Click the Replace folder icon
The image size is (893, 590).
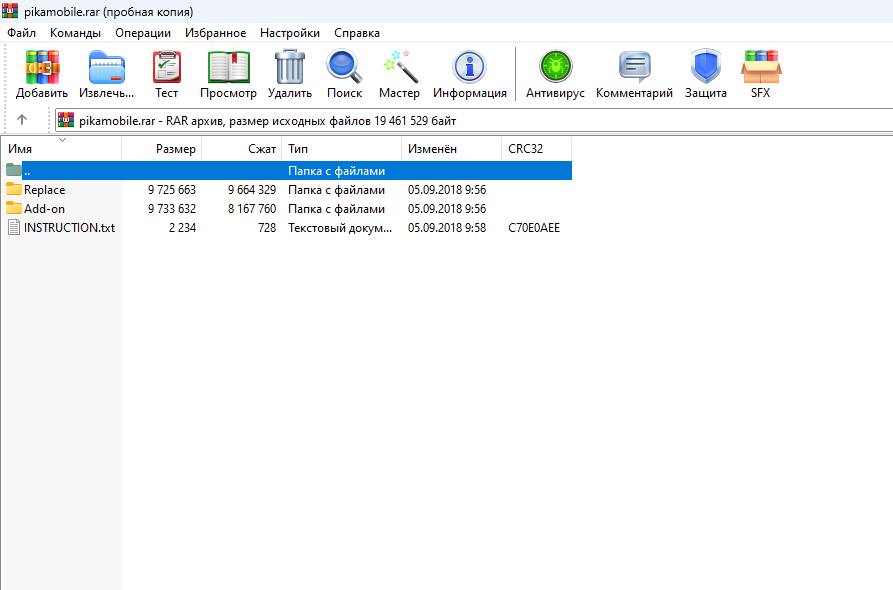[x=14, y=189]
